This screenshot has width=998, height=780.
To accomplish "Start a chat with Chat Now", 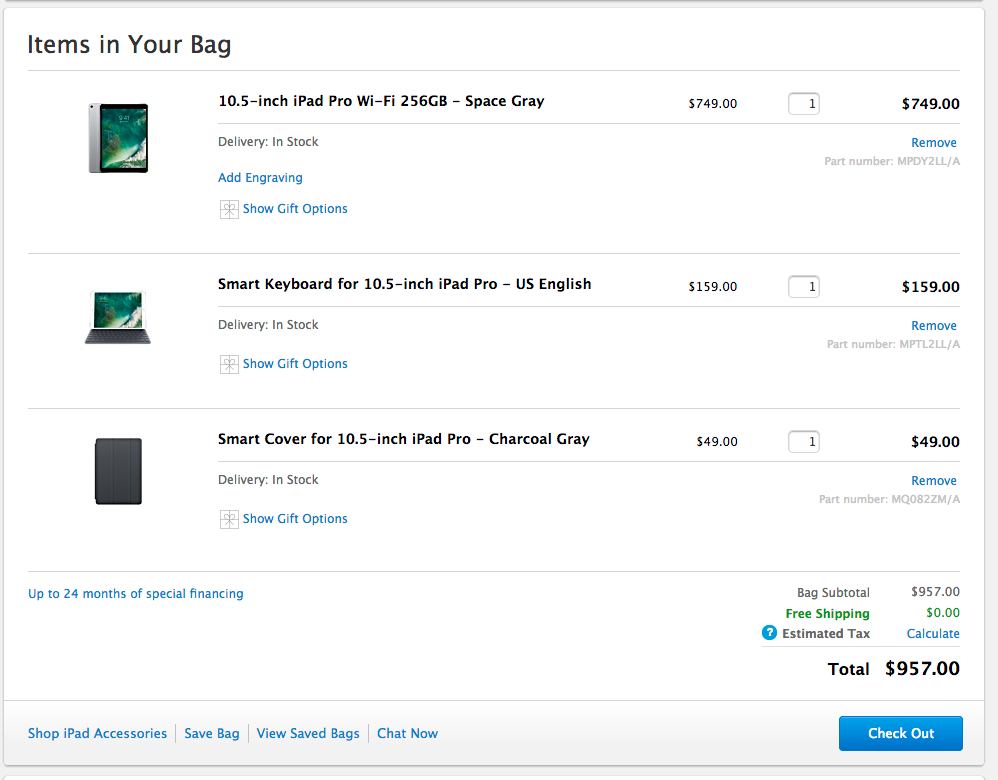I will coord(407,734).
